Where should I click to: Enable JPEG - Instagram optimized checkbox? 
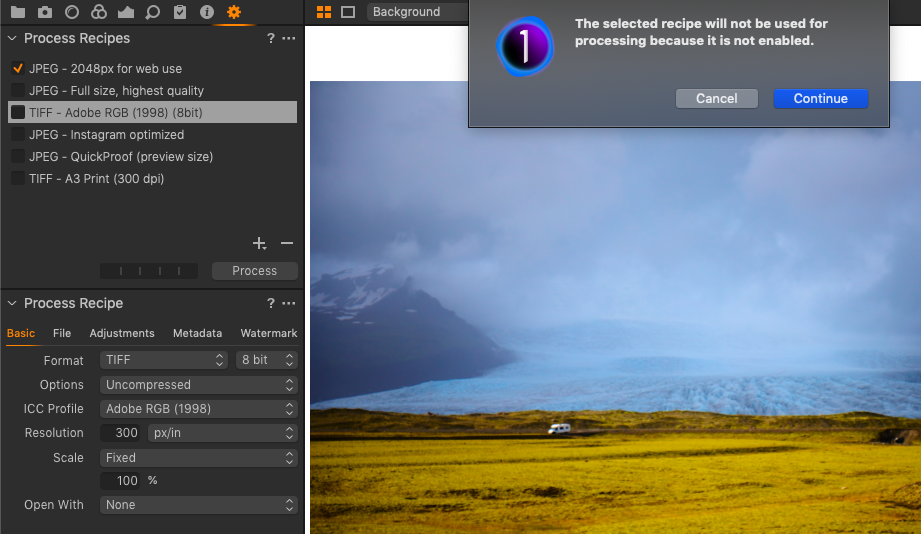(x=18, y=135)
